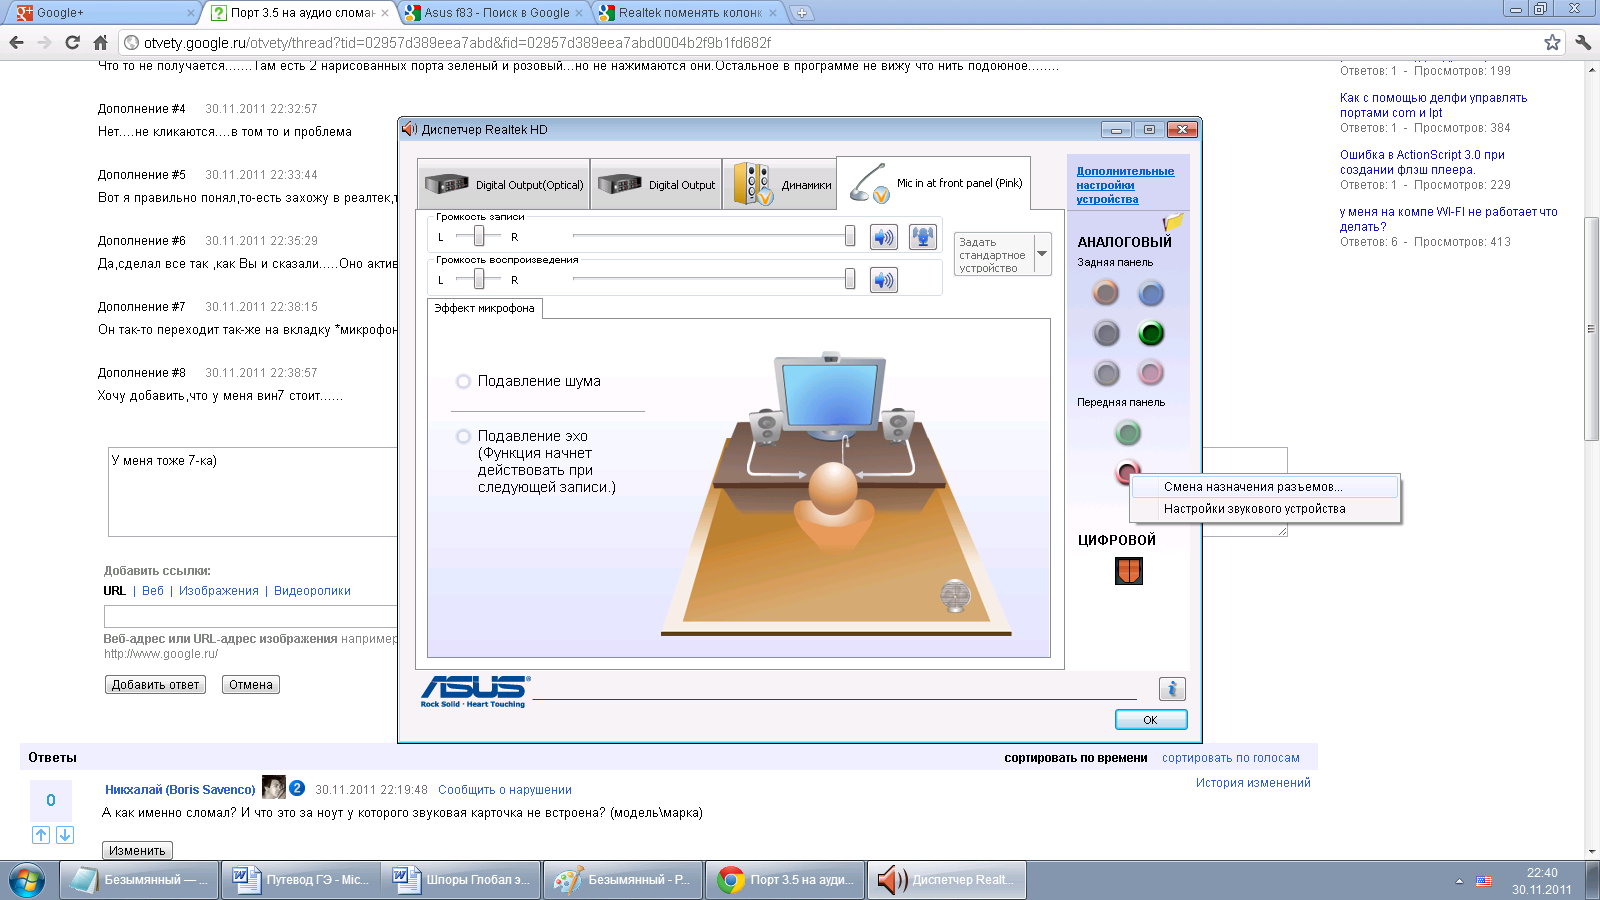Choose Настройки звукового устройства from context menu

tap(1265, 509)
